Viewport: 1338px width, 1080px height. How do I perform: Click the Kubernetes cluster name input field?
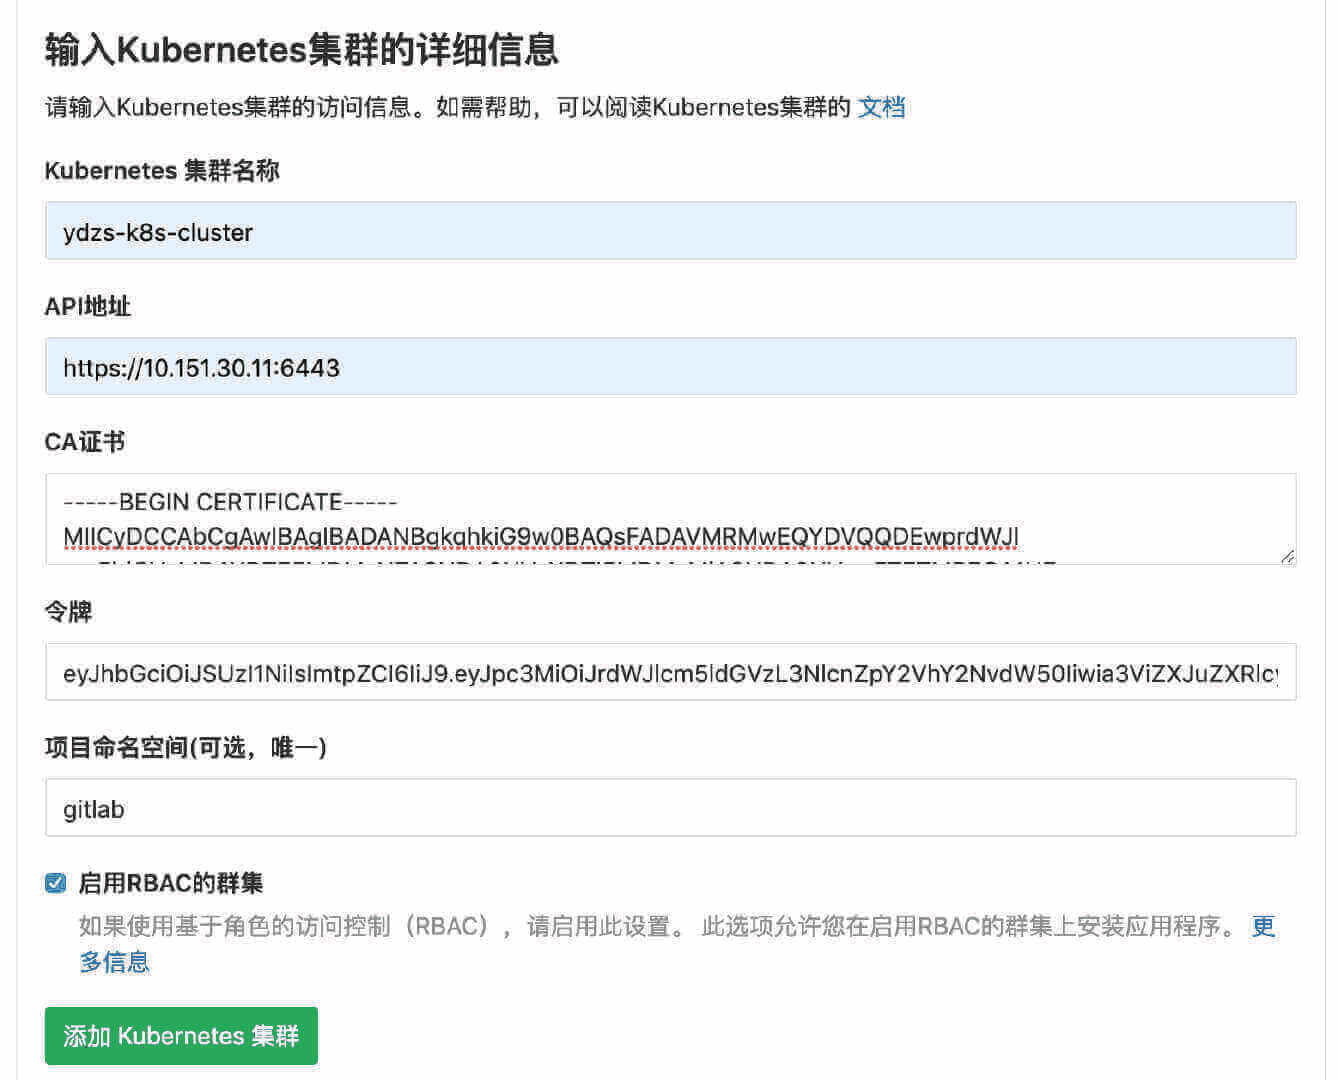point(670,231)
